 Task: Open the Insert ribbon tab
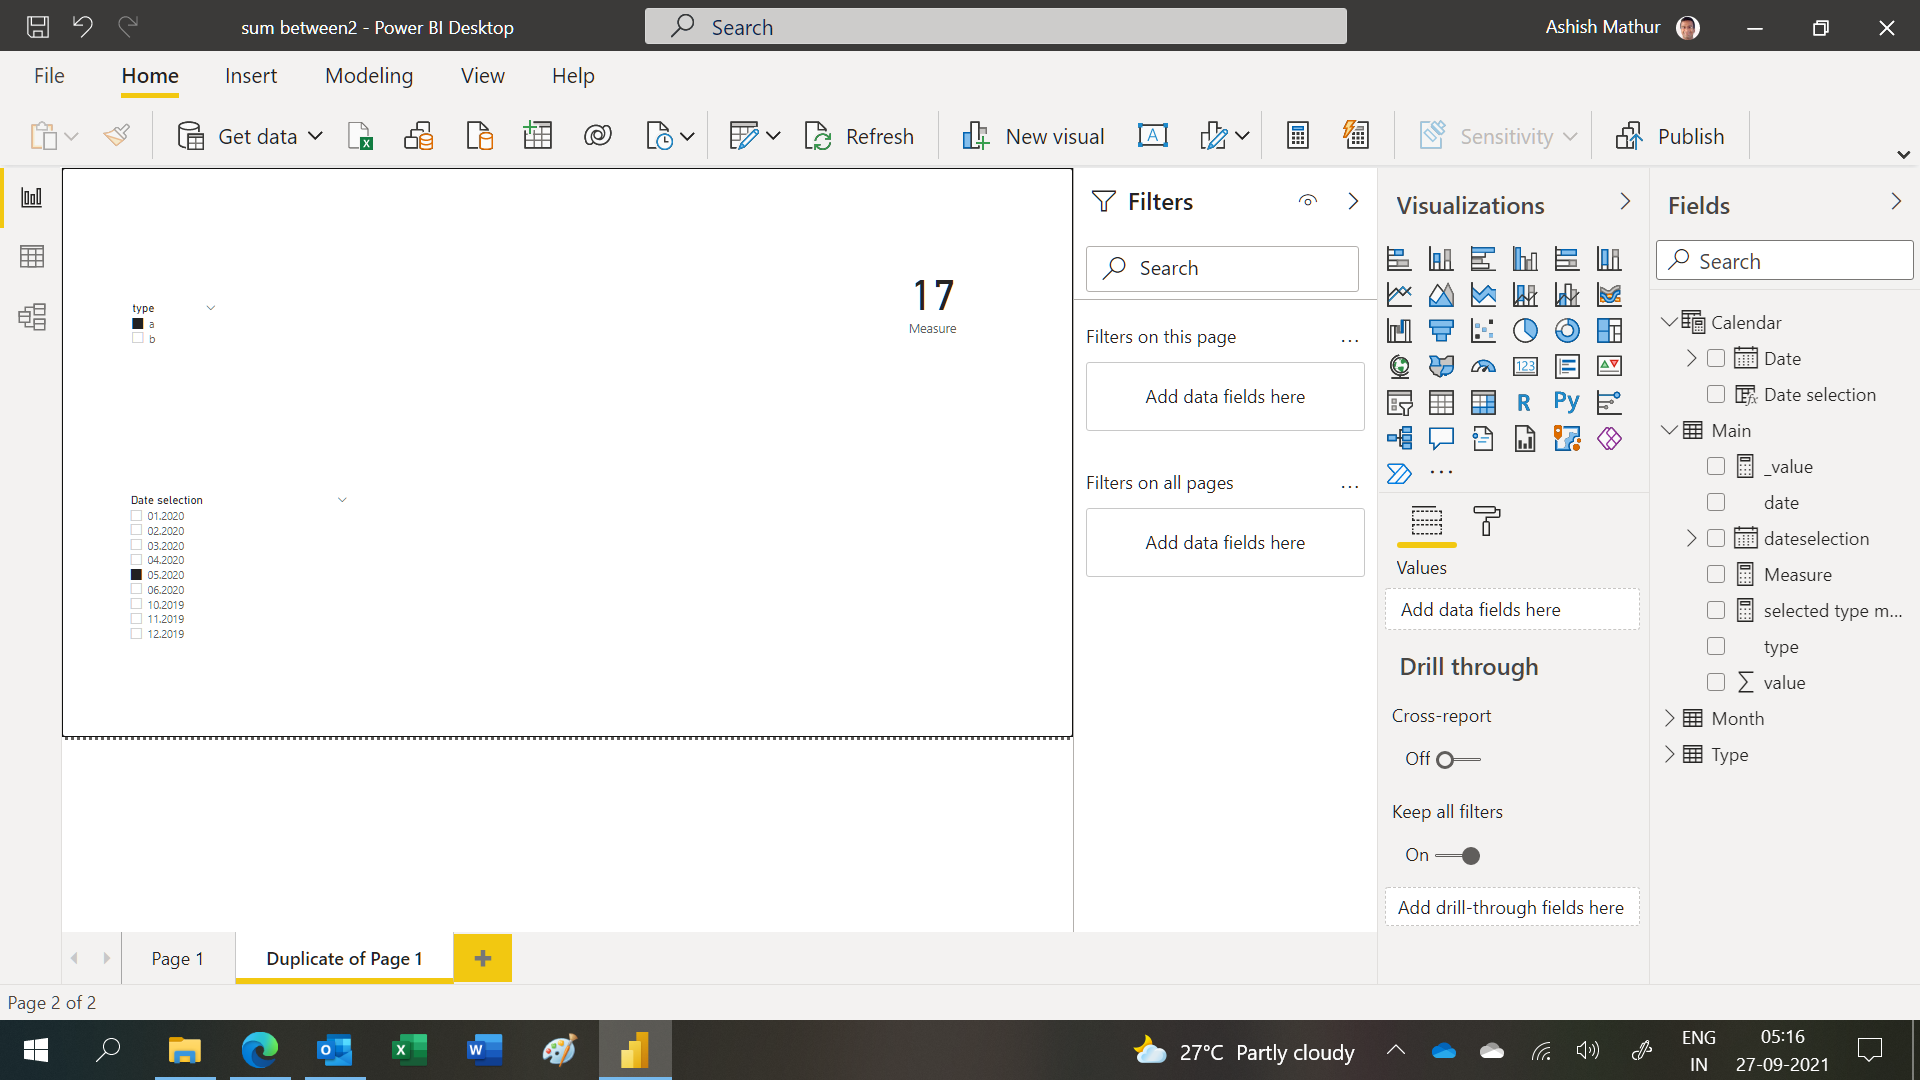tap(251, 76)
